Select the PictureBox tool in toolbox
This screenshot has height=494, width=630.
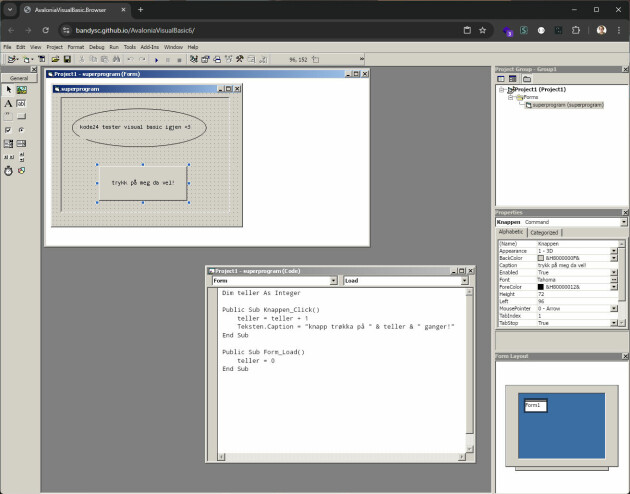coord(22,90)
